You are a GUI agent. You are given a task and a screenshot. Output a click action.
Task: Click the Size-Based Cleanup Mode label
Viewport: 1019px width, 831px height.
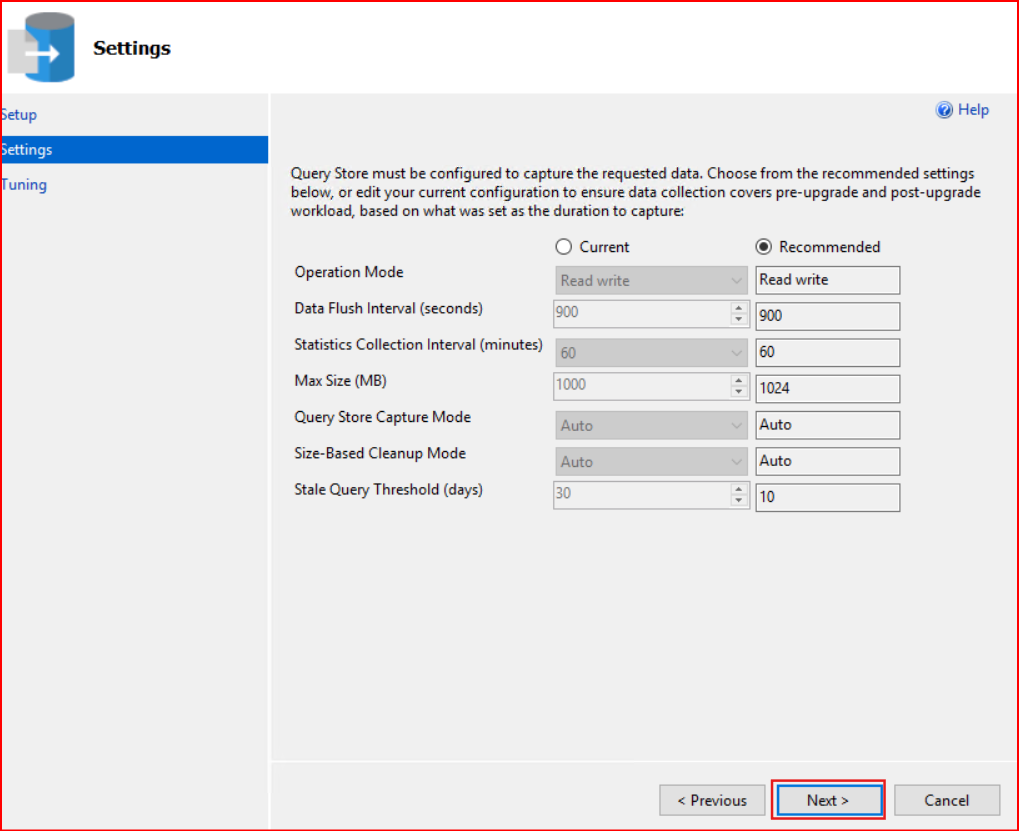click(380, 454)
